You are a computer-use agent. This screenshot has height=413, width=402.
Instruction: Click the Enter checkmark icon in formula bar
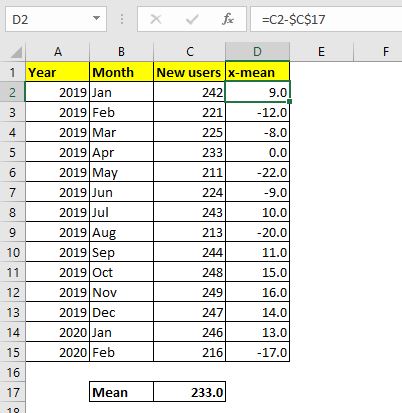pos(192,19)
